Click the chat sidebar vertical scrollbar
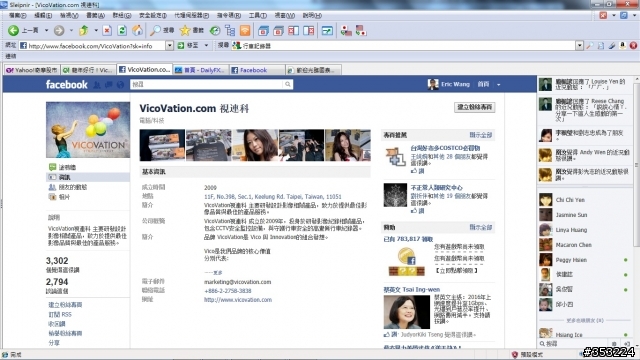 pyautogui.click(x=637, y=163)
